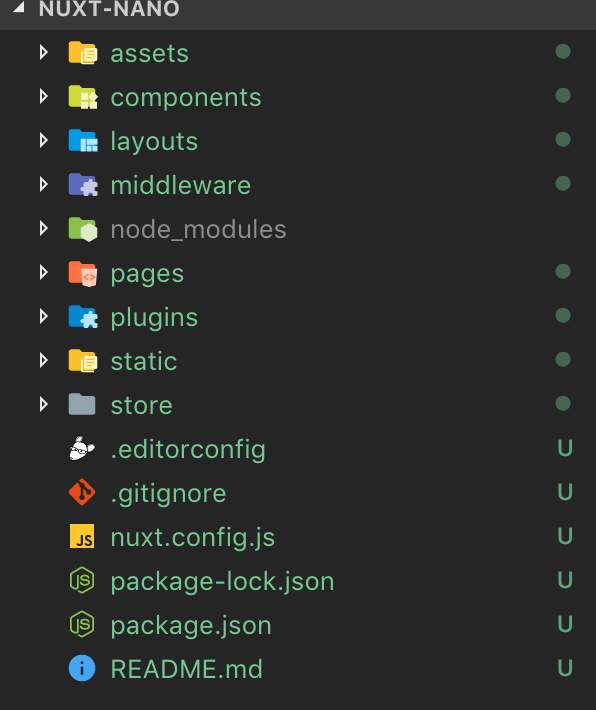
Task: Select the layouts folder
Action: point(298,141)
